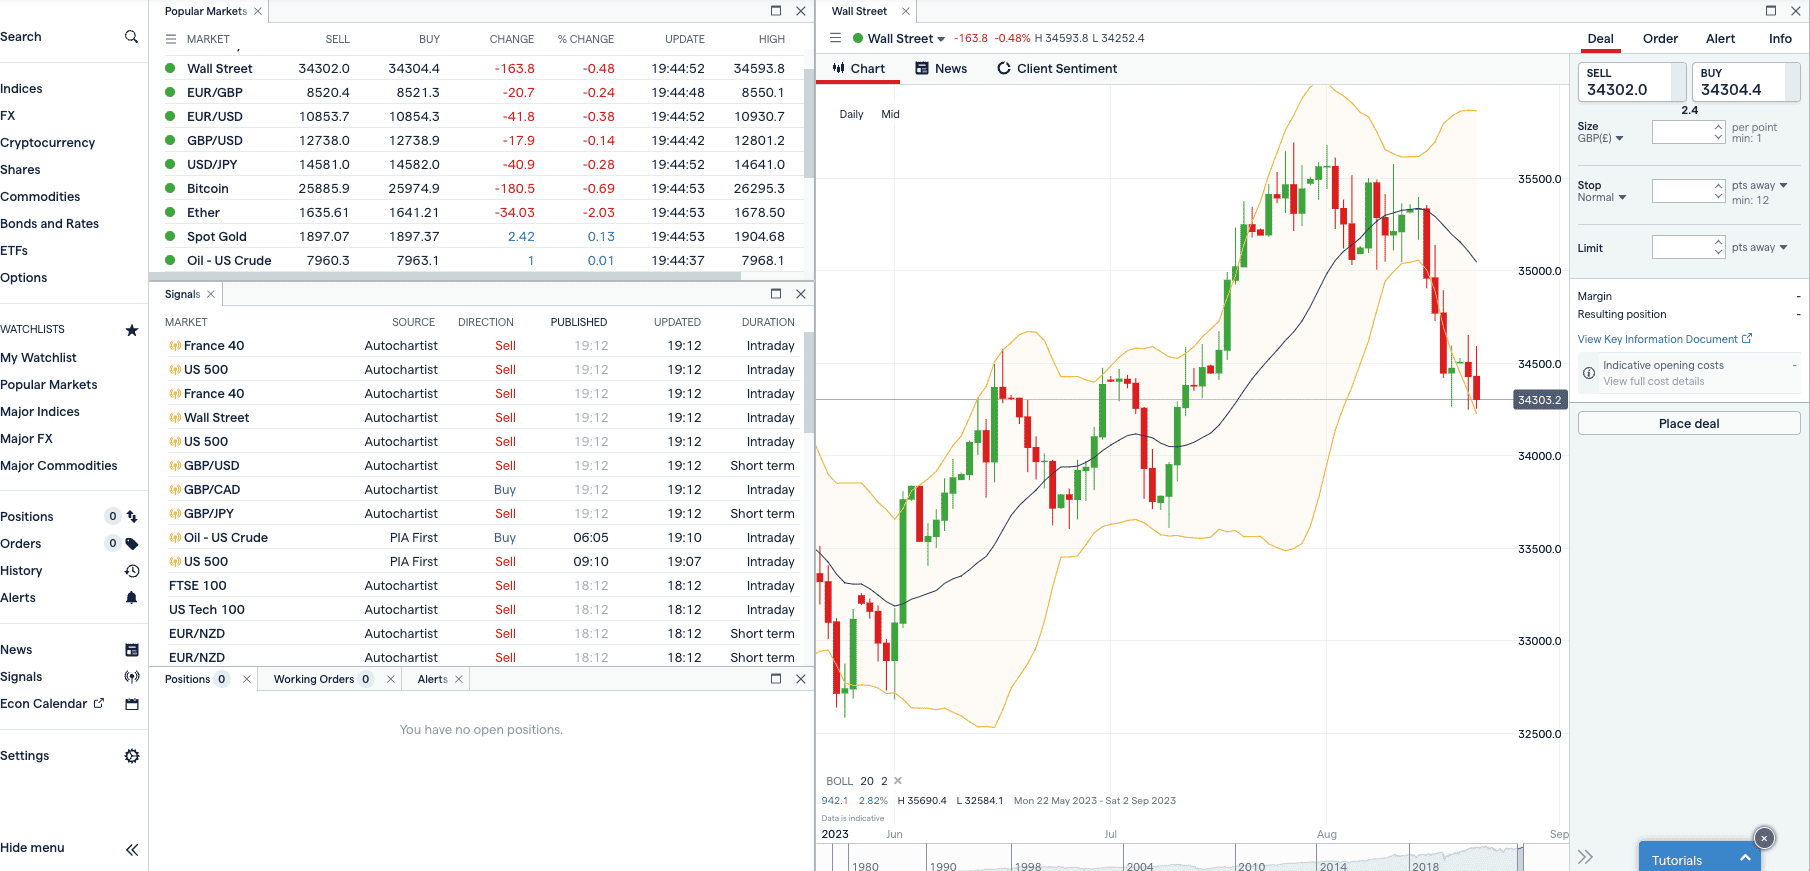The image size is (1810, 871).
Task: Switch to the Info tab
Action: pyautogui.click(x=1780, y=39)
